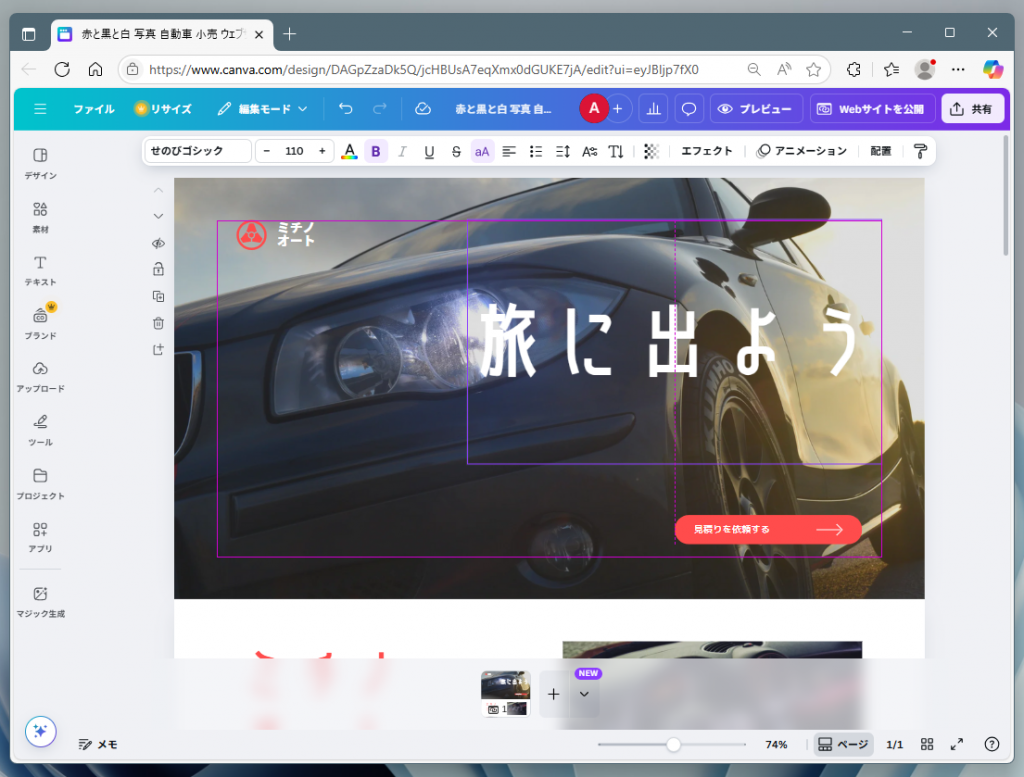Open the テキスト (Text) panel
Viewport: 1024px width, 777px height.
point(39,271)
